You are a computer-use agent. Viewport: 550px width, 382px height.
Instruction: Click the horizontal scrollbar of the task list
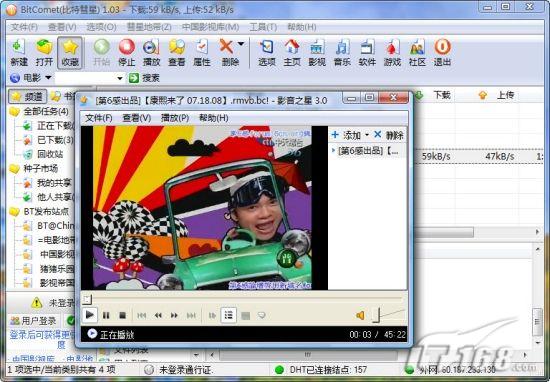coord(444,232)
